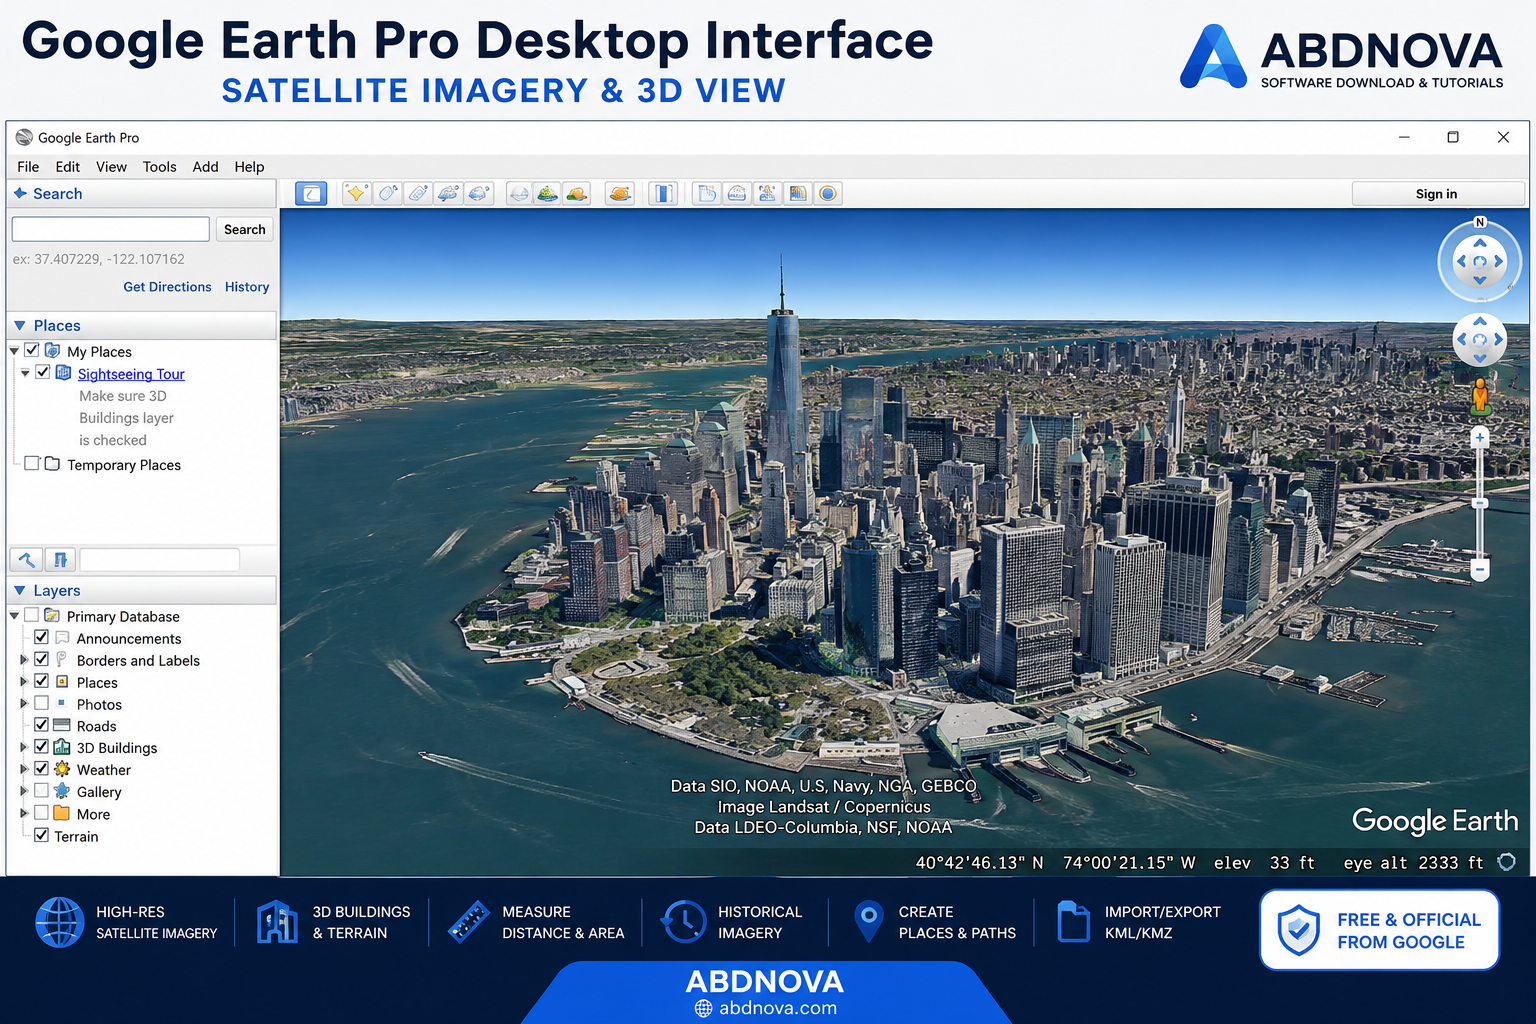Uncheck the Terrain layer checkbox

point(42,835)
